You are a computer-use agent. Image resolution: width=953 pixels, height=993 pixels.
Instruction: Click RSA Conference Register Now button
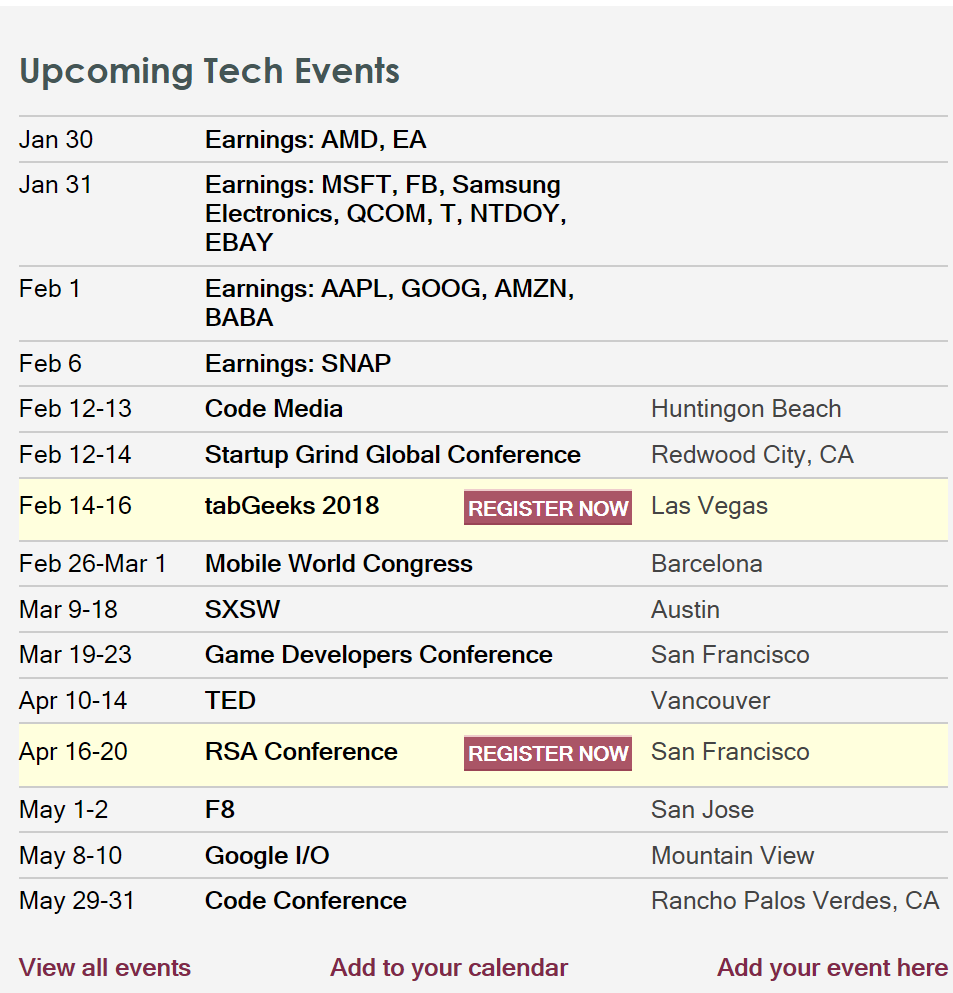(547, 753)
